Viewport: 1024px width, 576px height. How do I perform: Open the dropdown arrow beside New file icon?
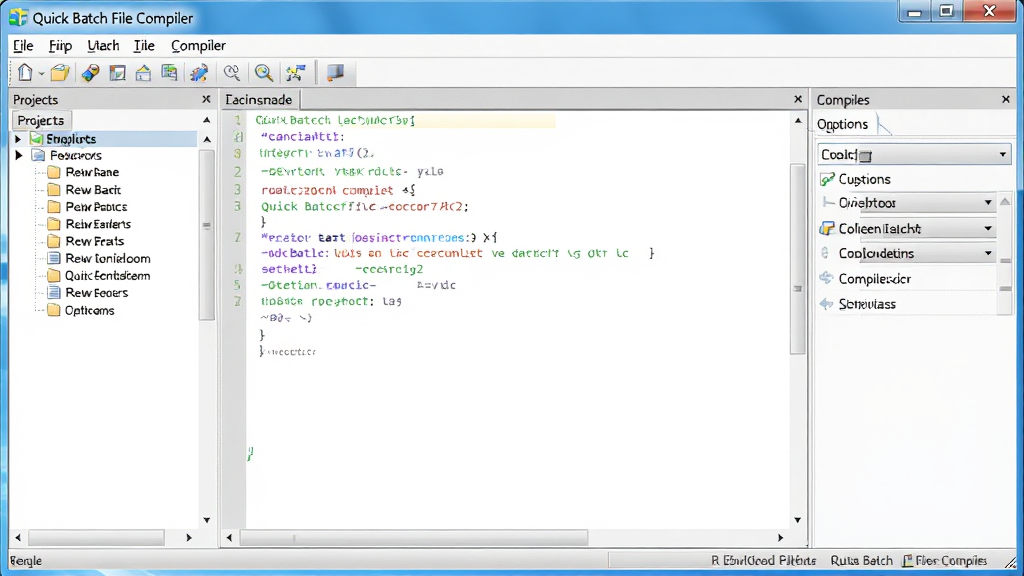tap(41, 74)
